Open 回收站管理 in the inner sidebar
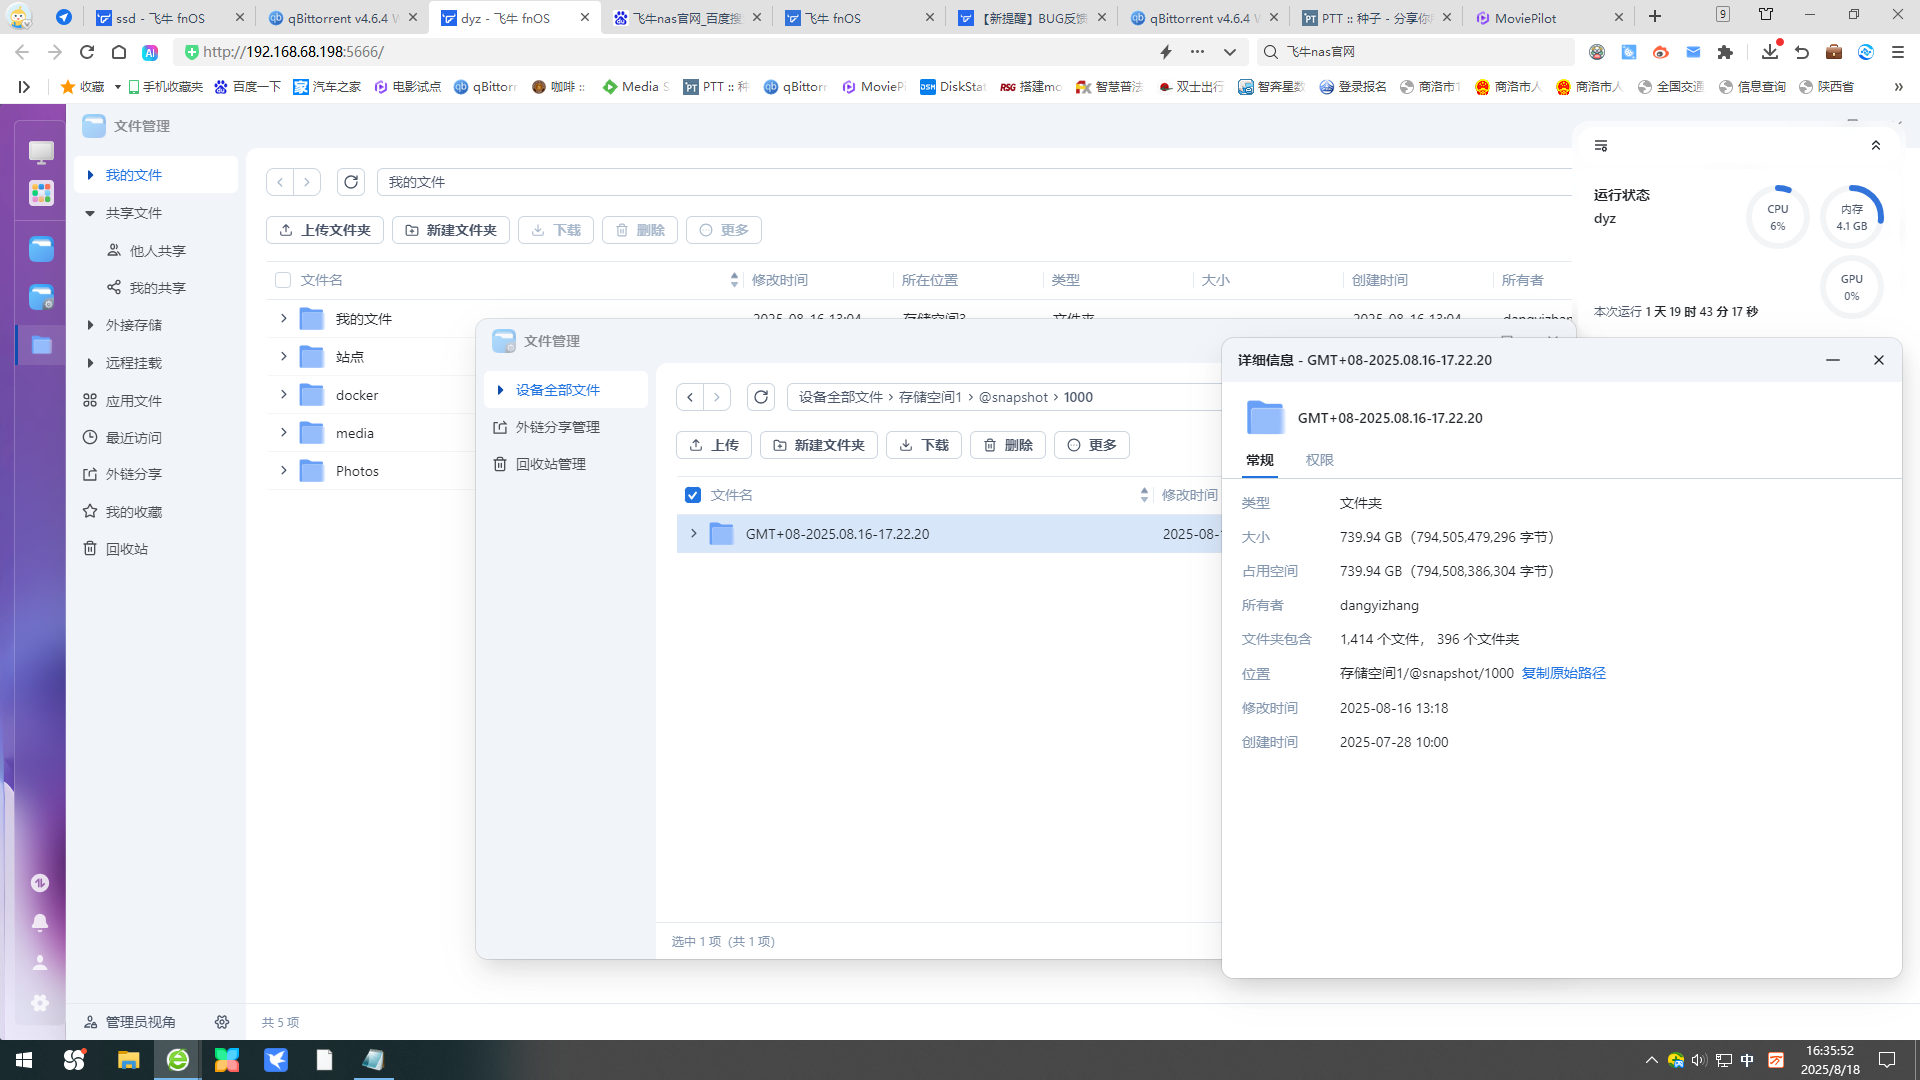The height and width of the screenshot is (1080, 1920). [550, 464]
